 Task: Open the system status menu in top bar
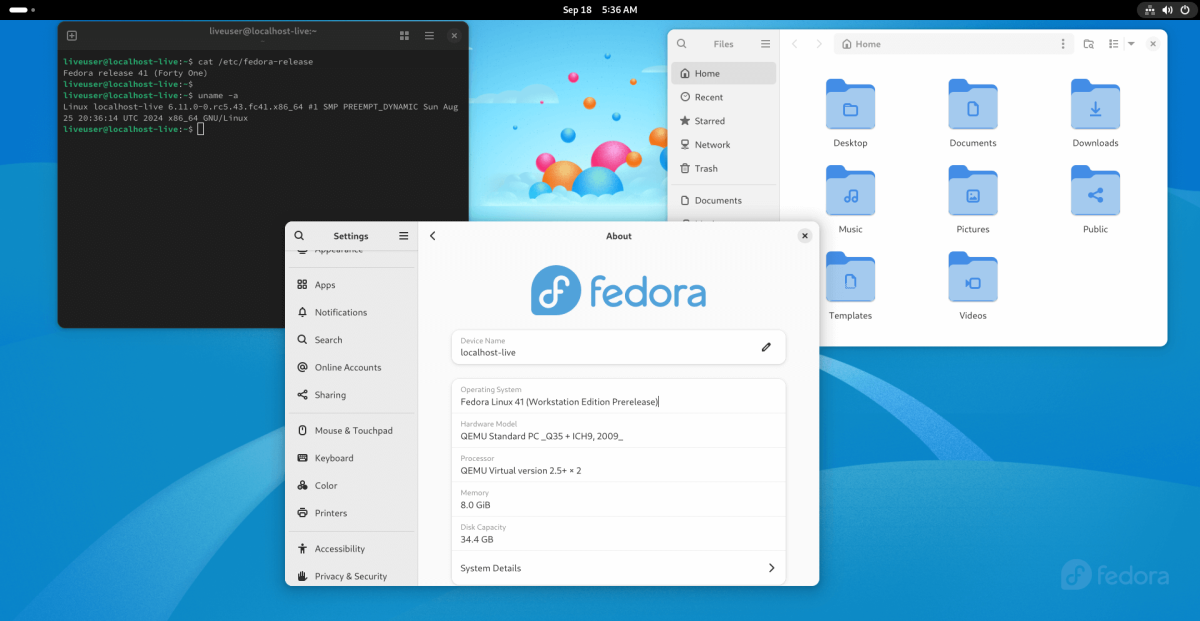point(1165,9)
